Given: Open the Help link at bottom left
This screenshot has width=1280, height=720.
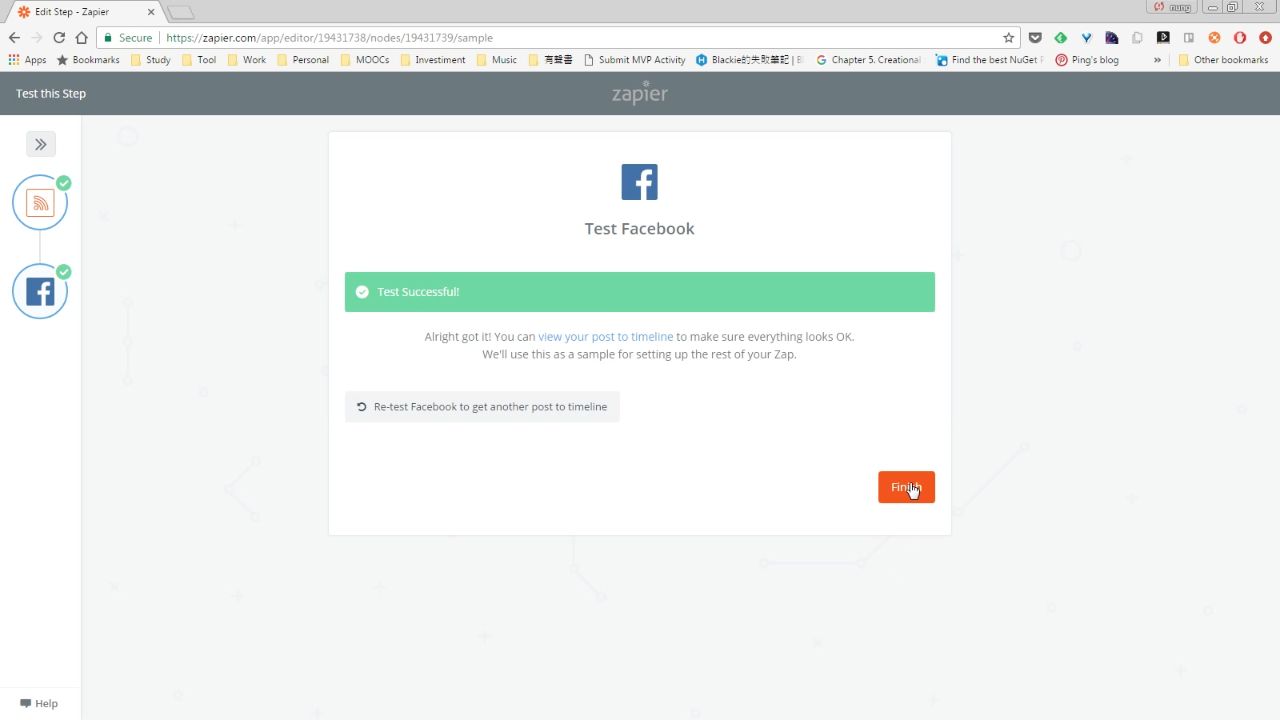Looking at the screenshot, I should pos(39,703).
